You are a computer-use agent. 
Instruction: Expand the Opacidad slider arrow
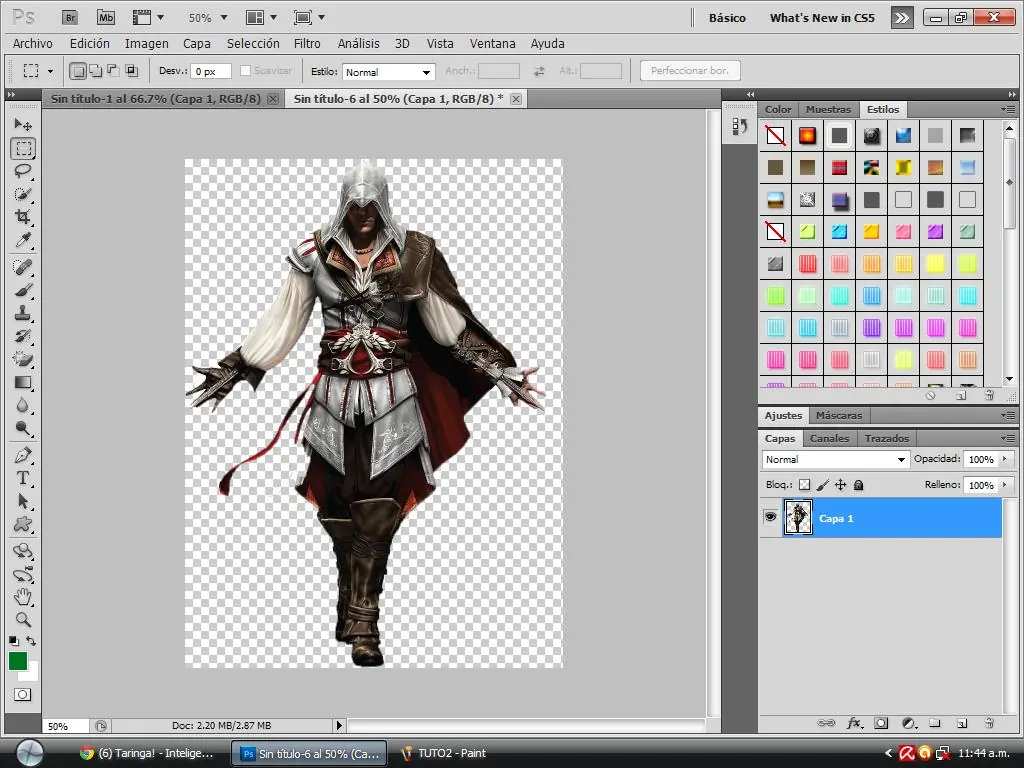(x=1005, y=459)
